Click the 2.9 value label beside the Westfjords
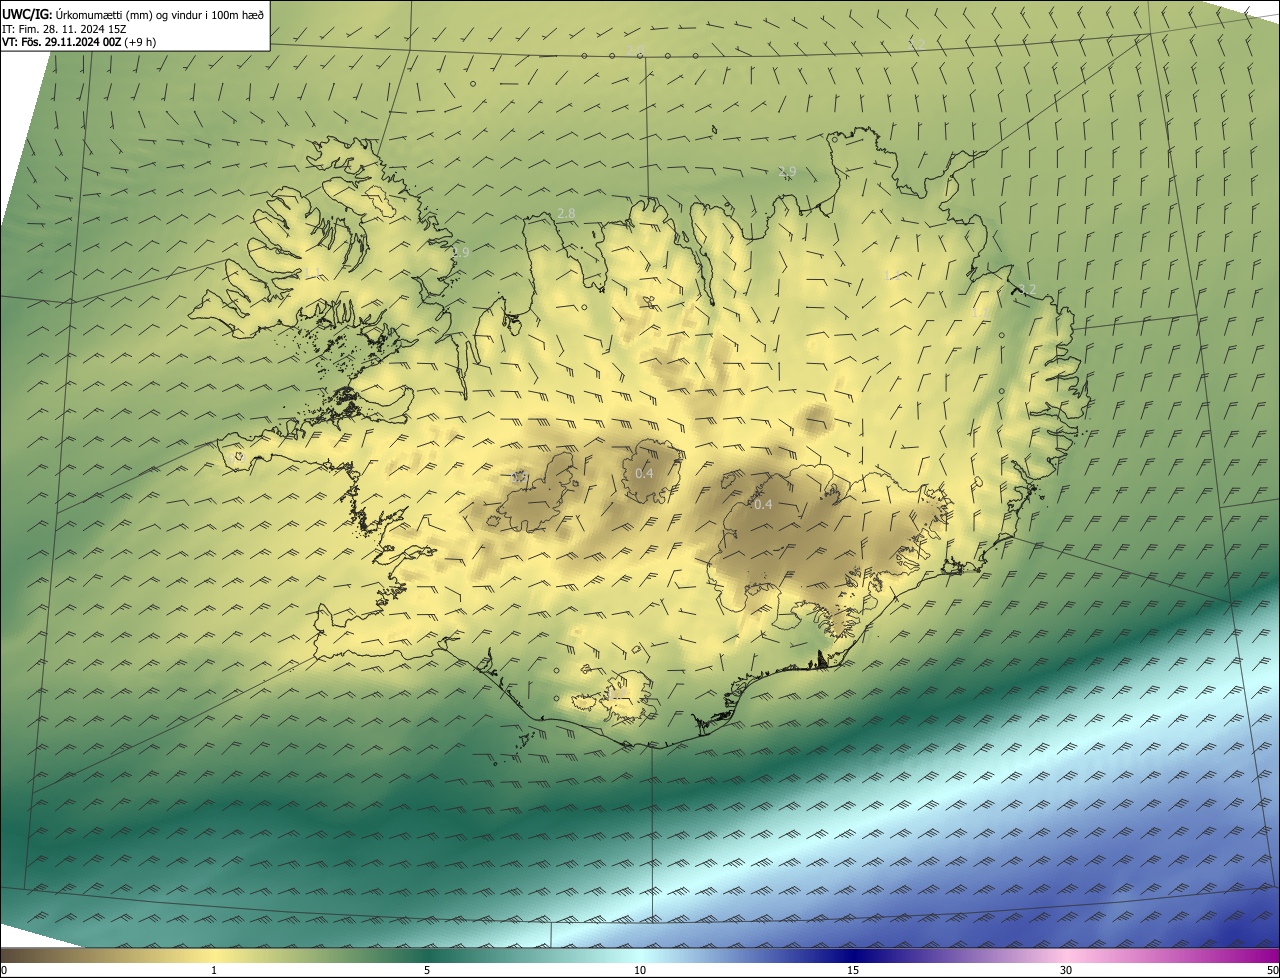1280x978 pixels. (x=460, y=253)
